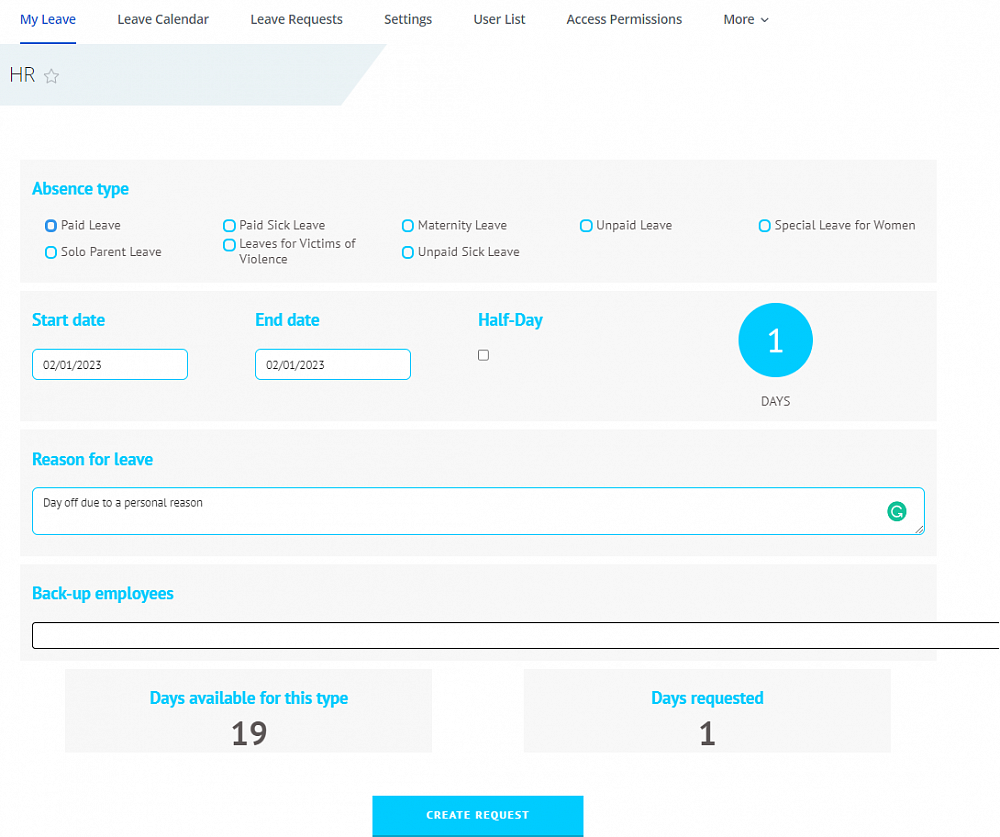Open the Settings tab
The image size is (1000, 837).
[x=407, y=19]
